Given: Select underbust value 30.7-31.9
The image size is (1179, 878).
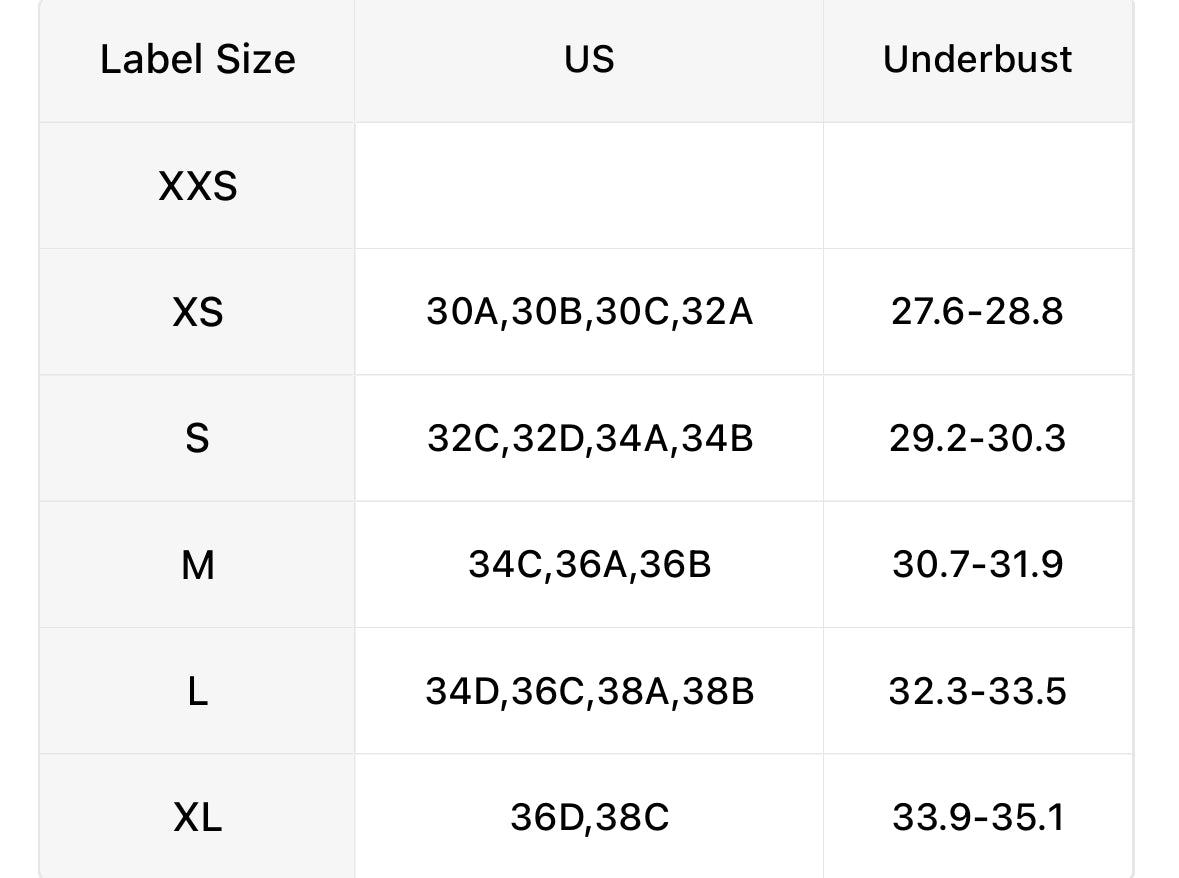Looking at the screenshot, I should (977, 565).
